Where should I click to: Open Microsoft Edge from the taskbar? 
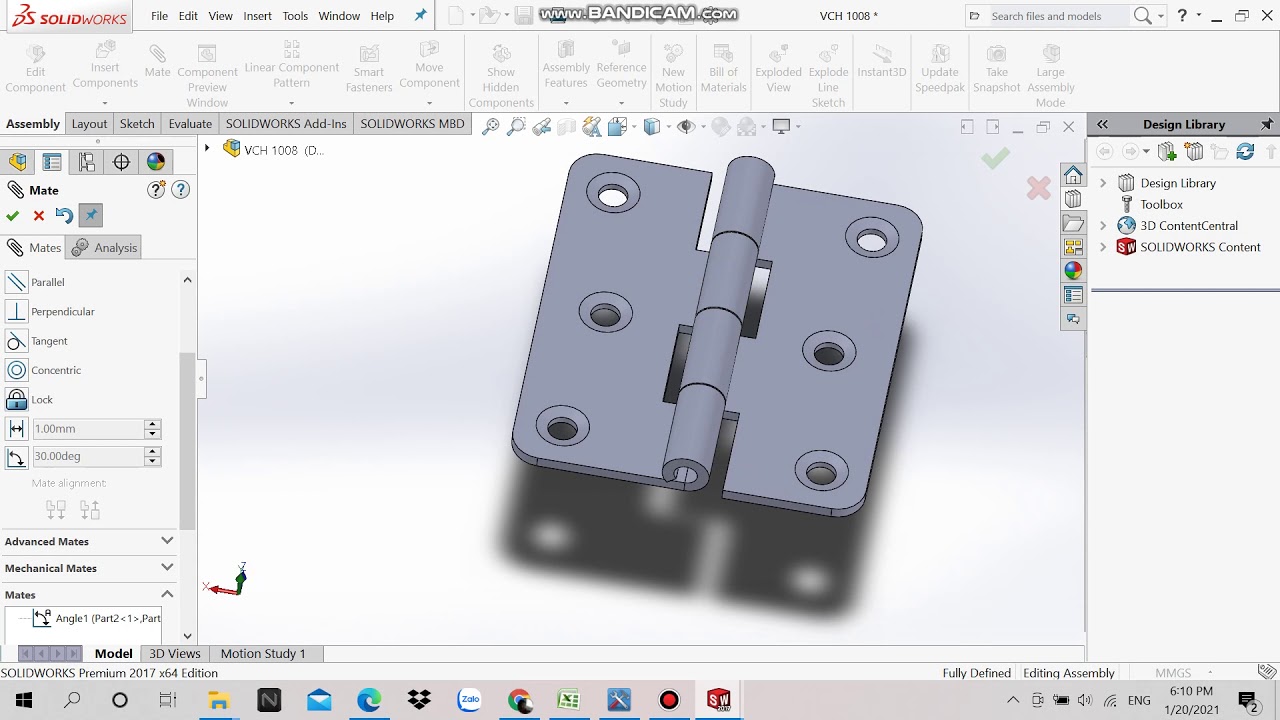click(x=369, y=700)
